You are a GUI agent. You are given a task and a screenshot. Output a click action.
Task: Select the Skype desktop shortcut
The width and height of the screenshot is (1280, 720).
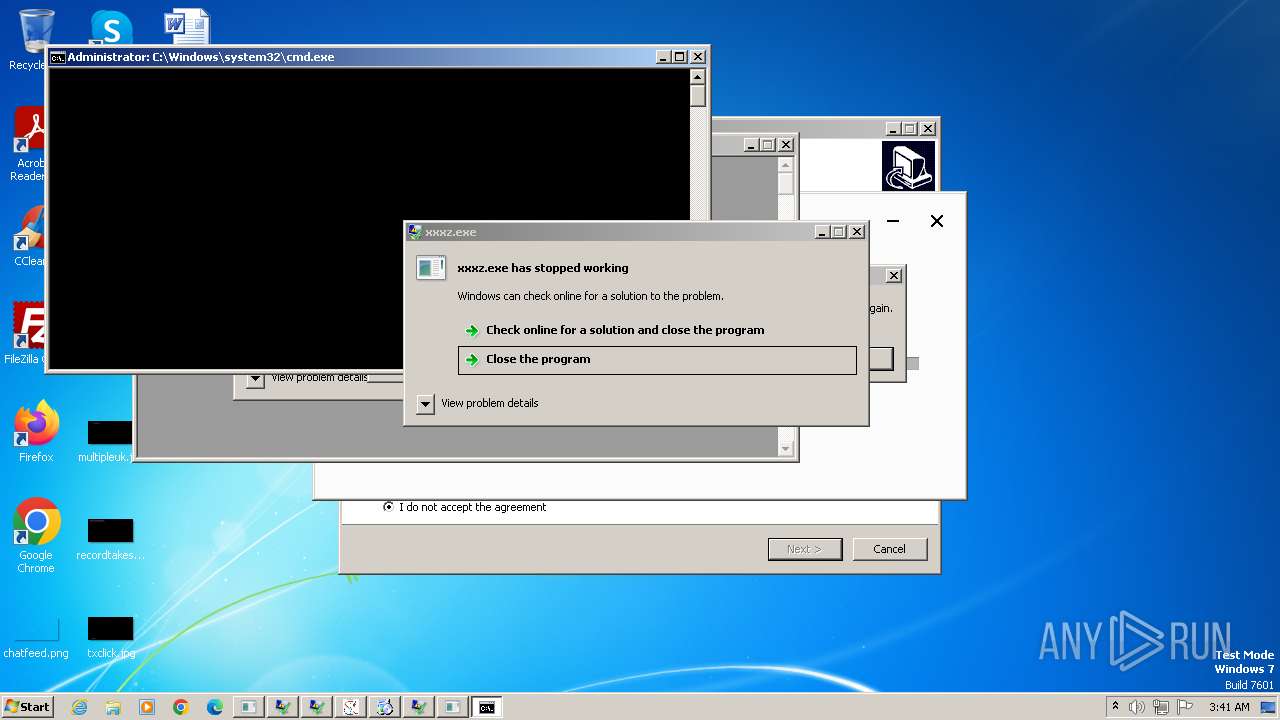point(110,27)
